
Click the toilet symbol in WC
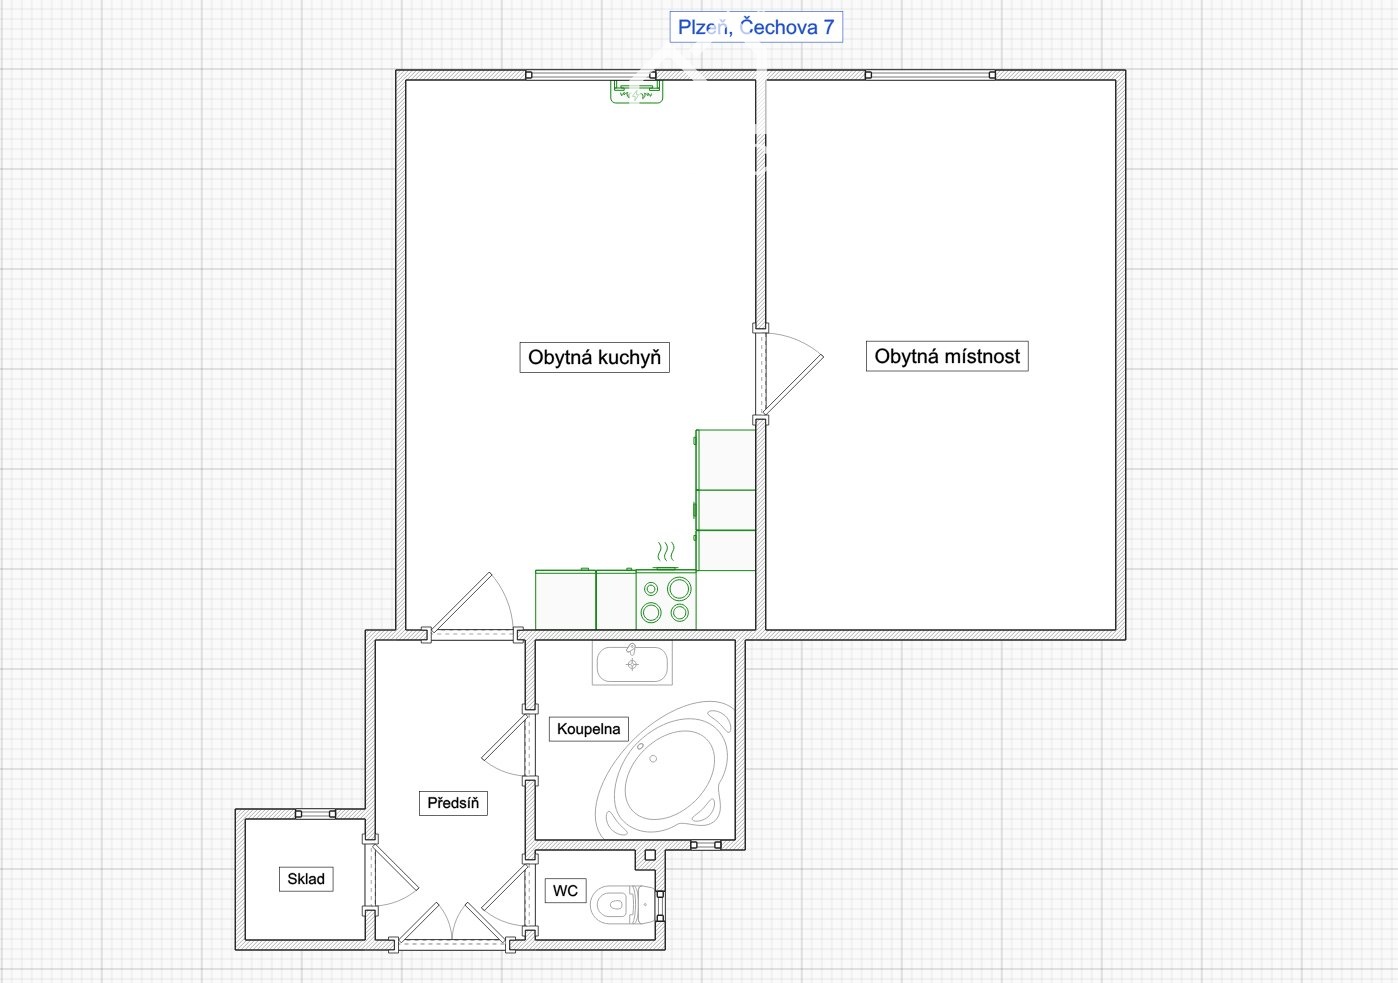[x=620, y=906]
